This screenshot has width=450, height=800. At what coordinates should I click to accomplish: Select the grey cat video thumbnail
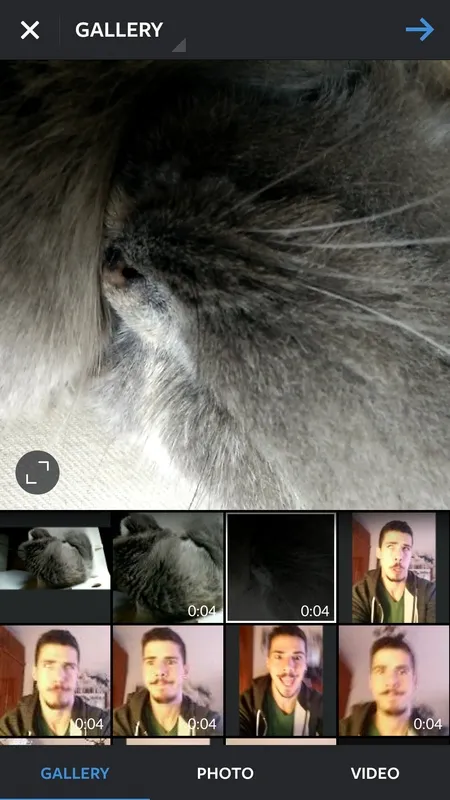(168, 567)
